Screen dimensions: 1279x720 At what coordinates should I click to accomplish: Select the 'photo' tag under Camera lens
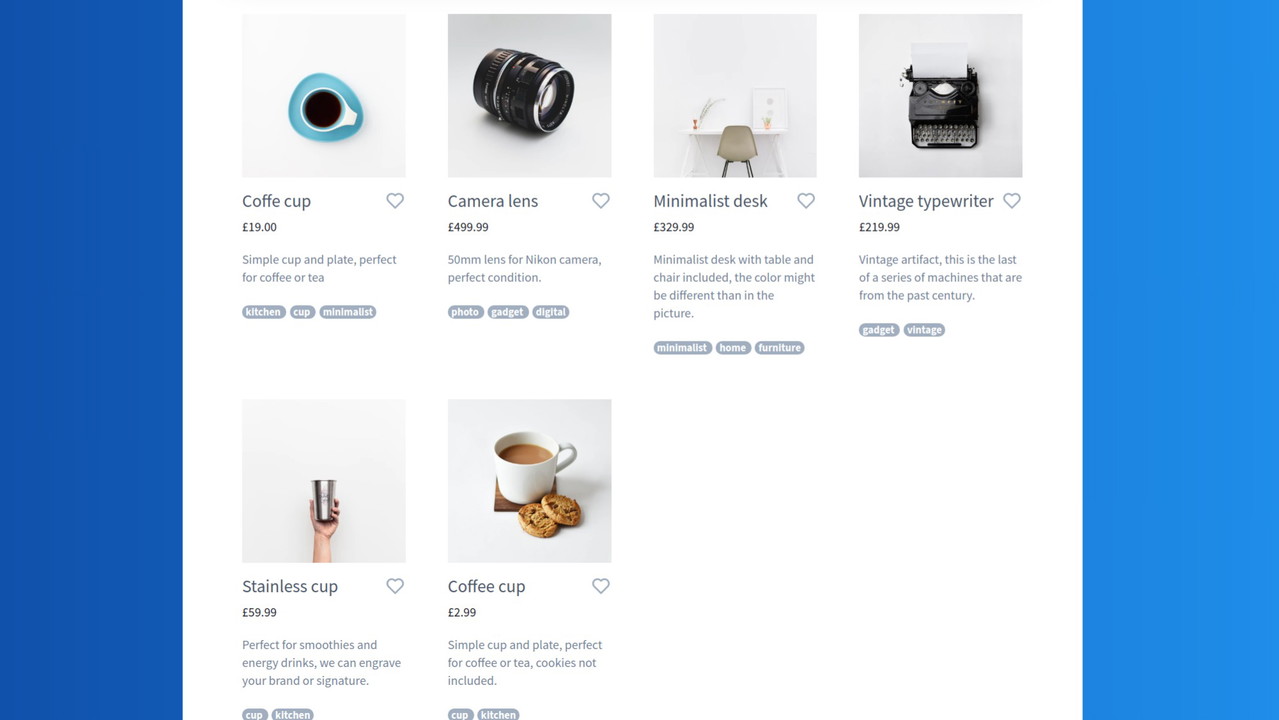coord(465,312)
